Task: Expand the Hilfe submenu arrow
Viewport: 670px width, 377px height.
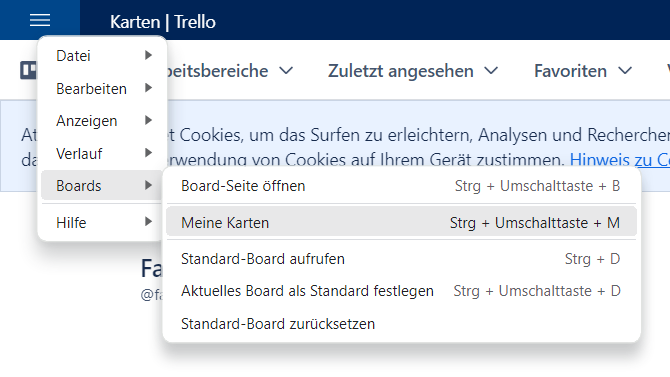Action: tap(148, 221)
